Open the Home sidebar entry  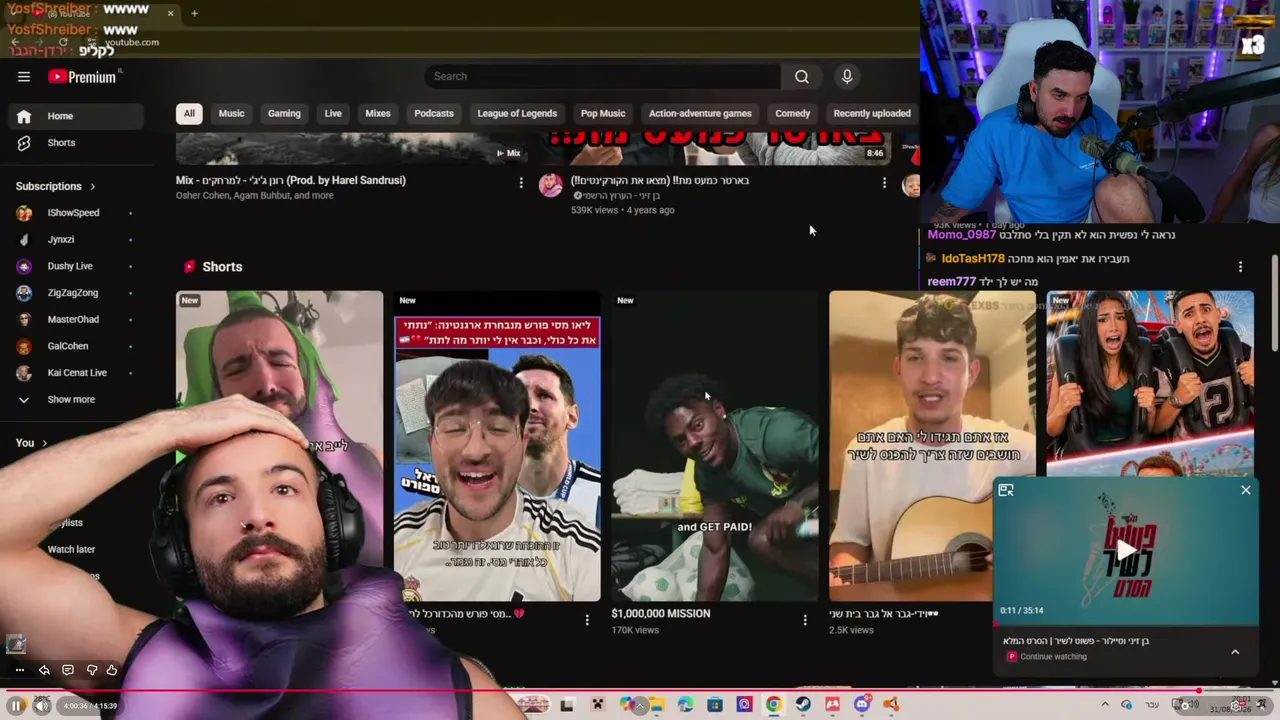[x=76, y=116]
